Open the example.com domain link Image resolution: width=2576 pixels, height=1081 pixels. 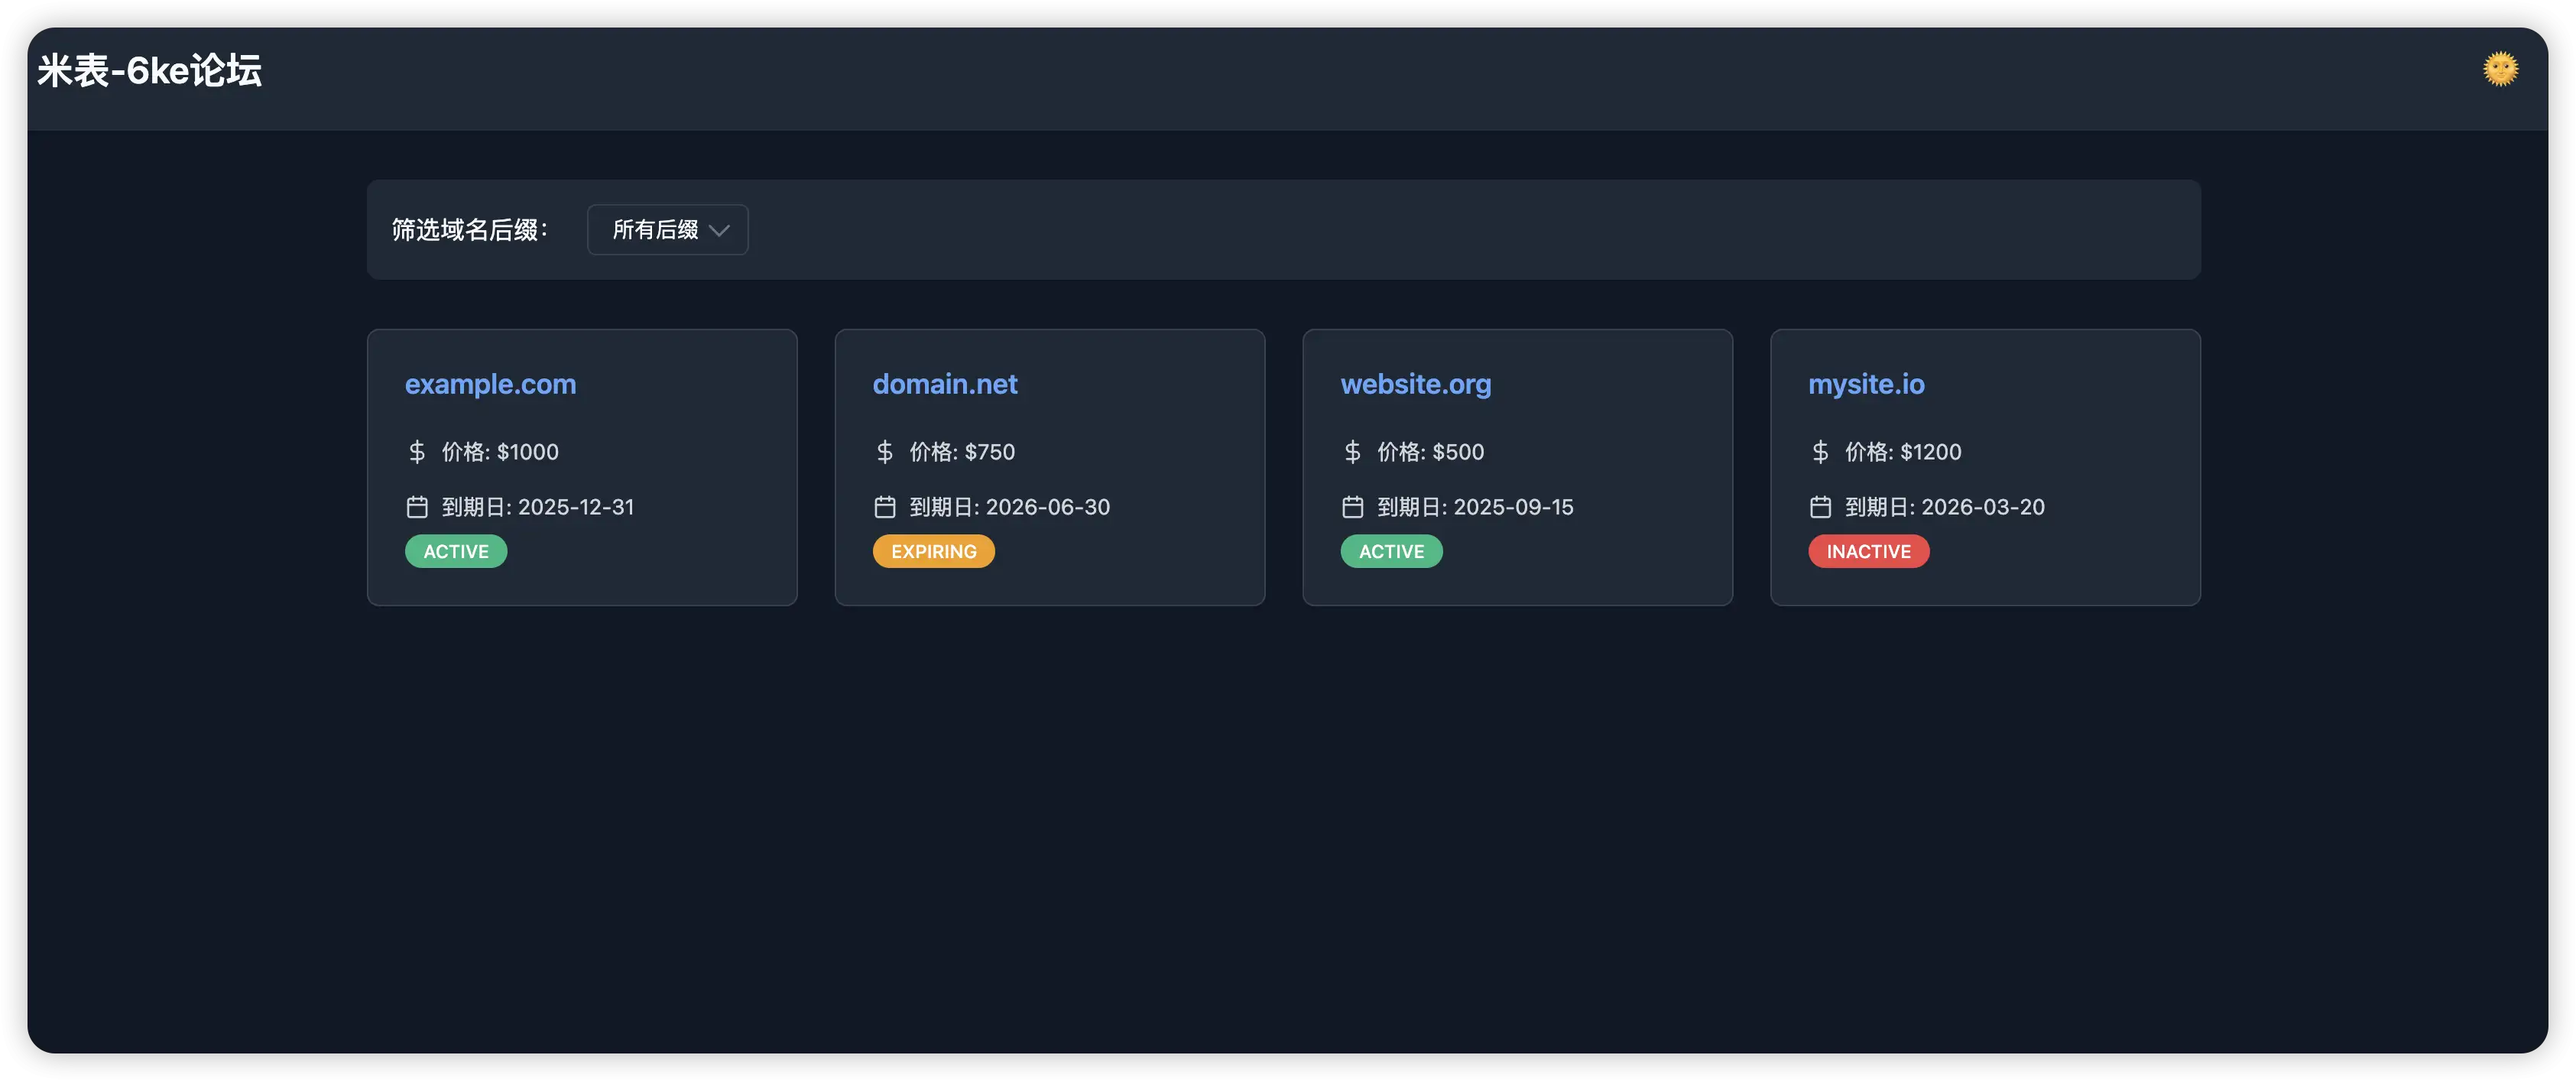click(490, 384)
